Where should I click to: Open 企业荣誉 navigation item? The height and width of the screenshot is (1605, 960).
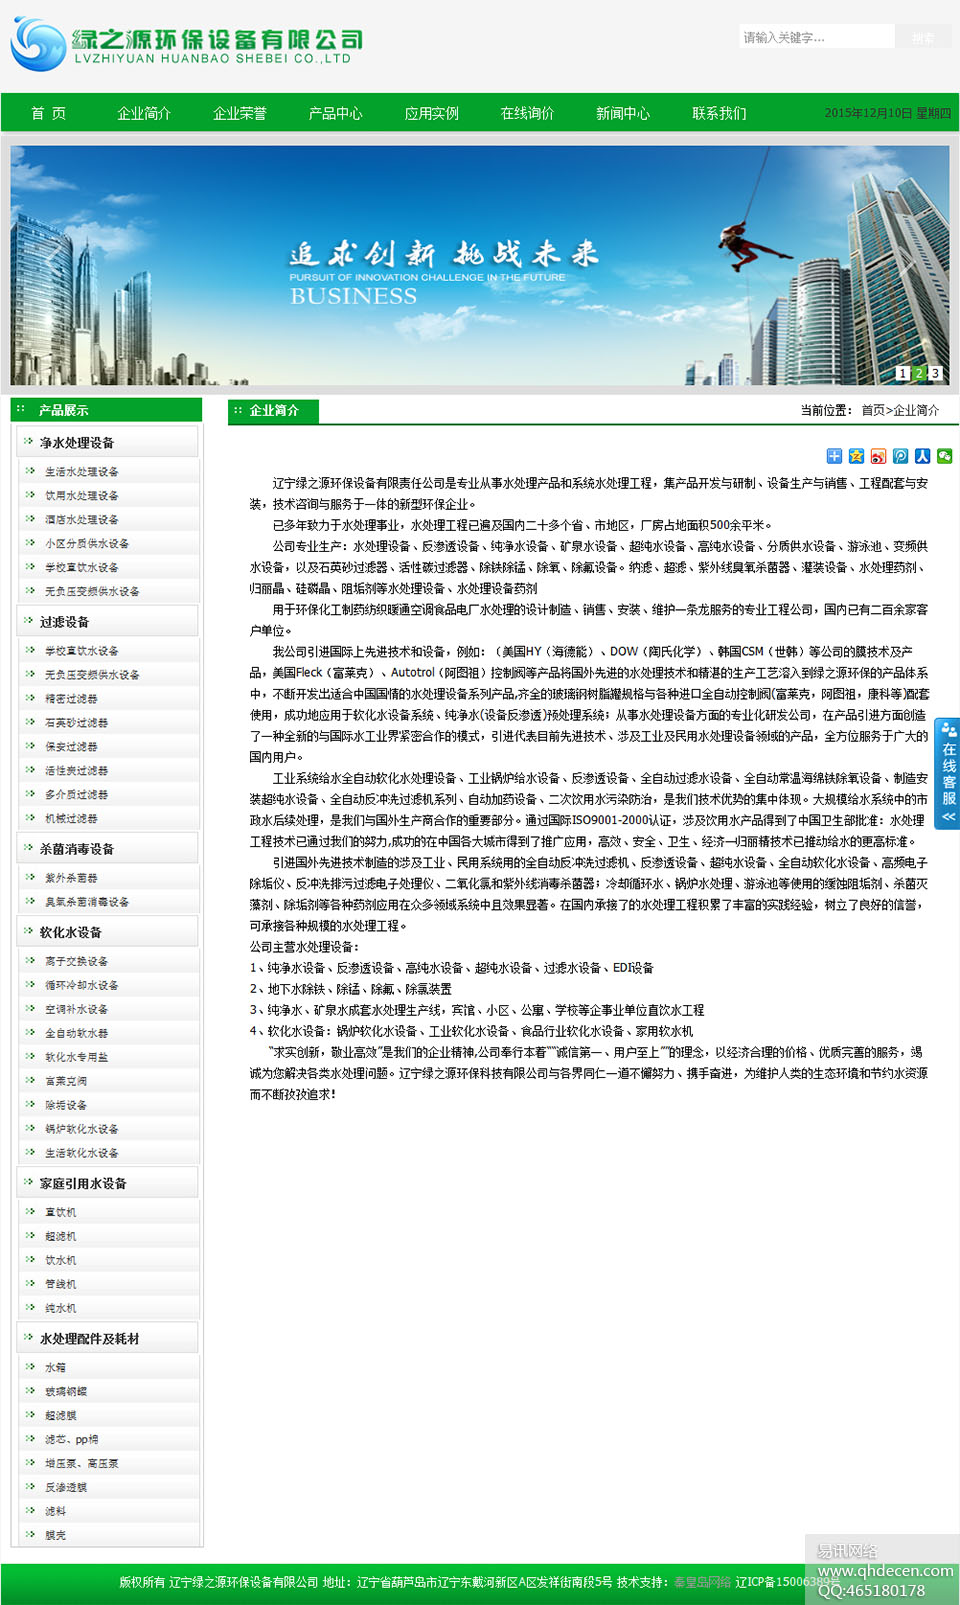[x=240, y=113]
